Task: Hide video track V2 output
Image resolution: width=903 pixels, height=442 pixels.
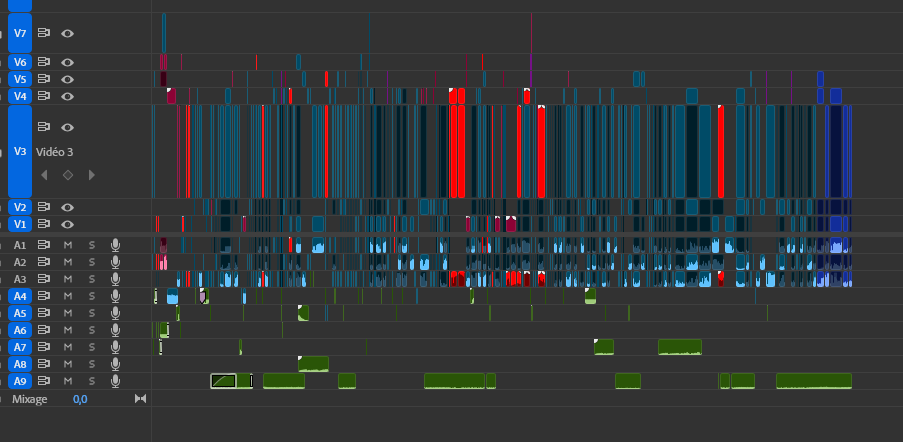Action: pos(67,207)
